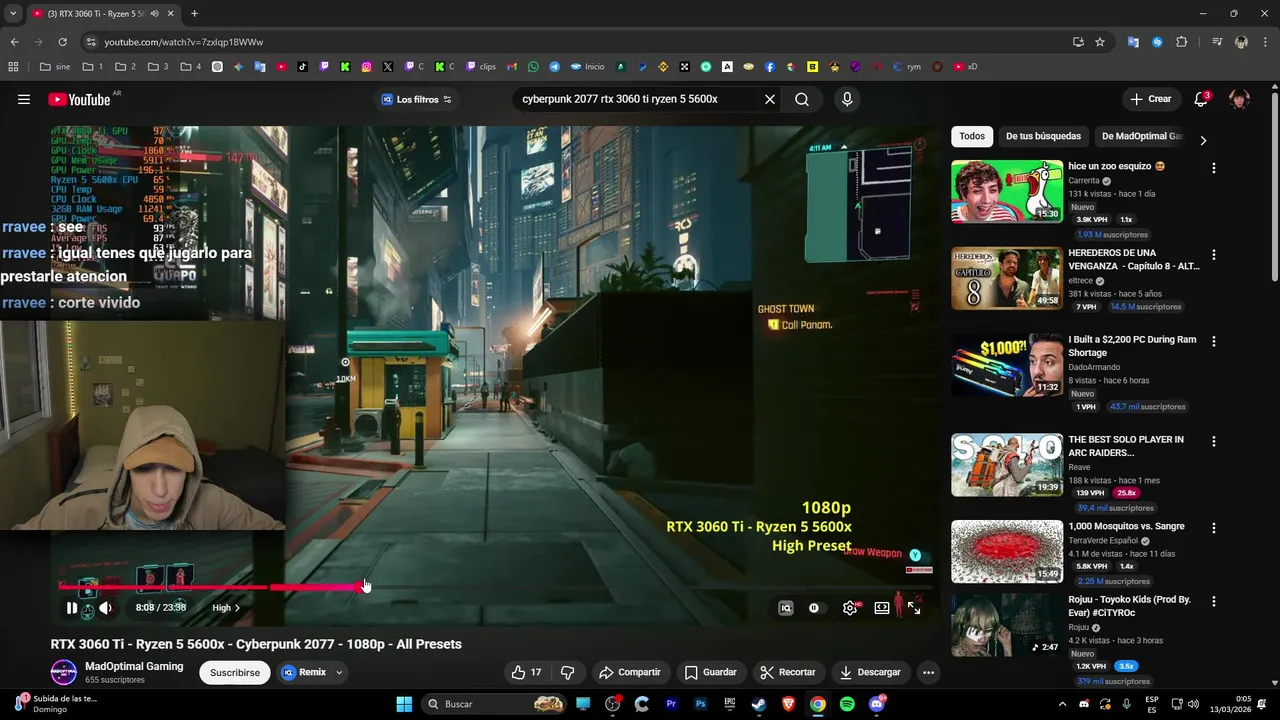Mute the video volume
Viewport: 1280px width, 720px height.
pos(105,608)
